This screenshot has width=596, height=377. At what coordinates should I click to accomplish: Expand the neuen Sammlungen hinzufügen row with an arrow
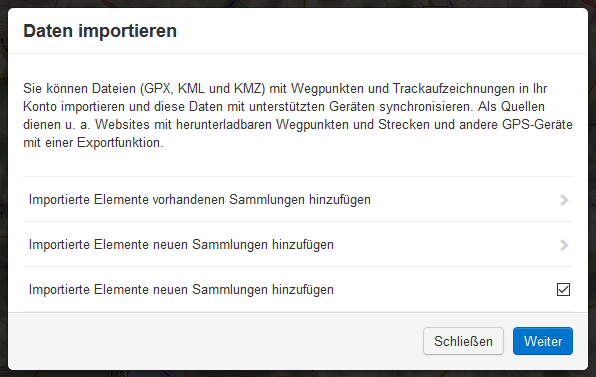pos(298,244)
